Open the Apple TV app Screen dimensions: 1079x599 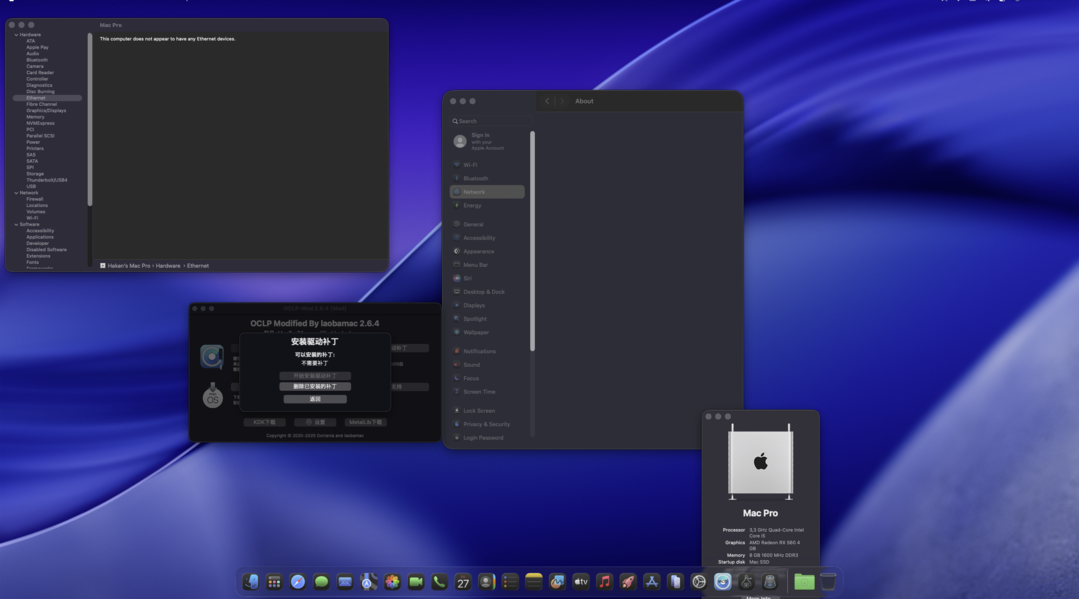click(x=581, y=582)
